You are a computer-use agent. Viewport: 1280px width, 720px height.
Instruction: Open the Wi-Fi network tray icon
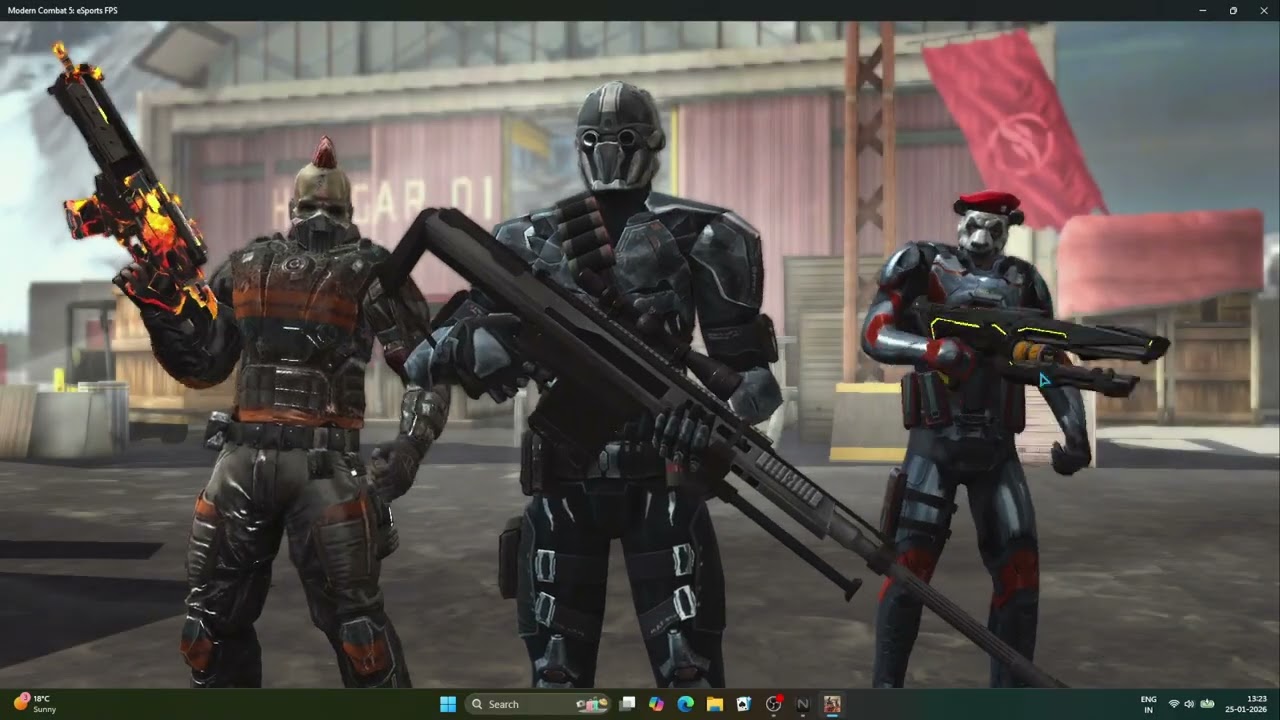pos(1174,704)
